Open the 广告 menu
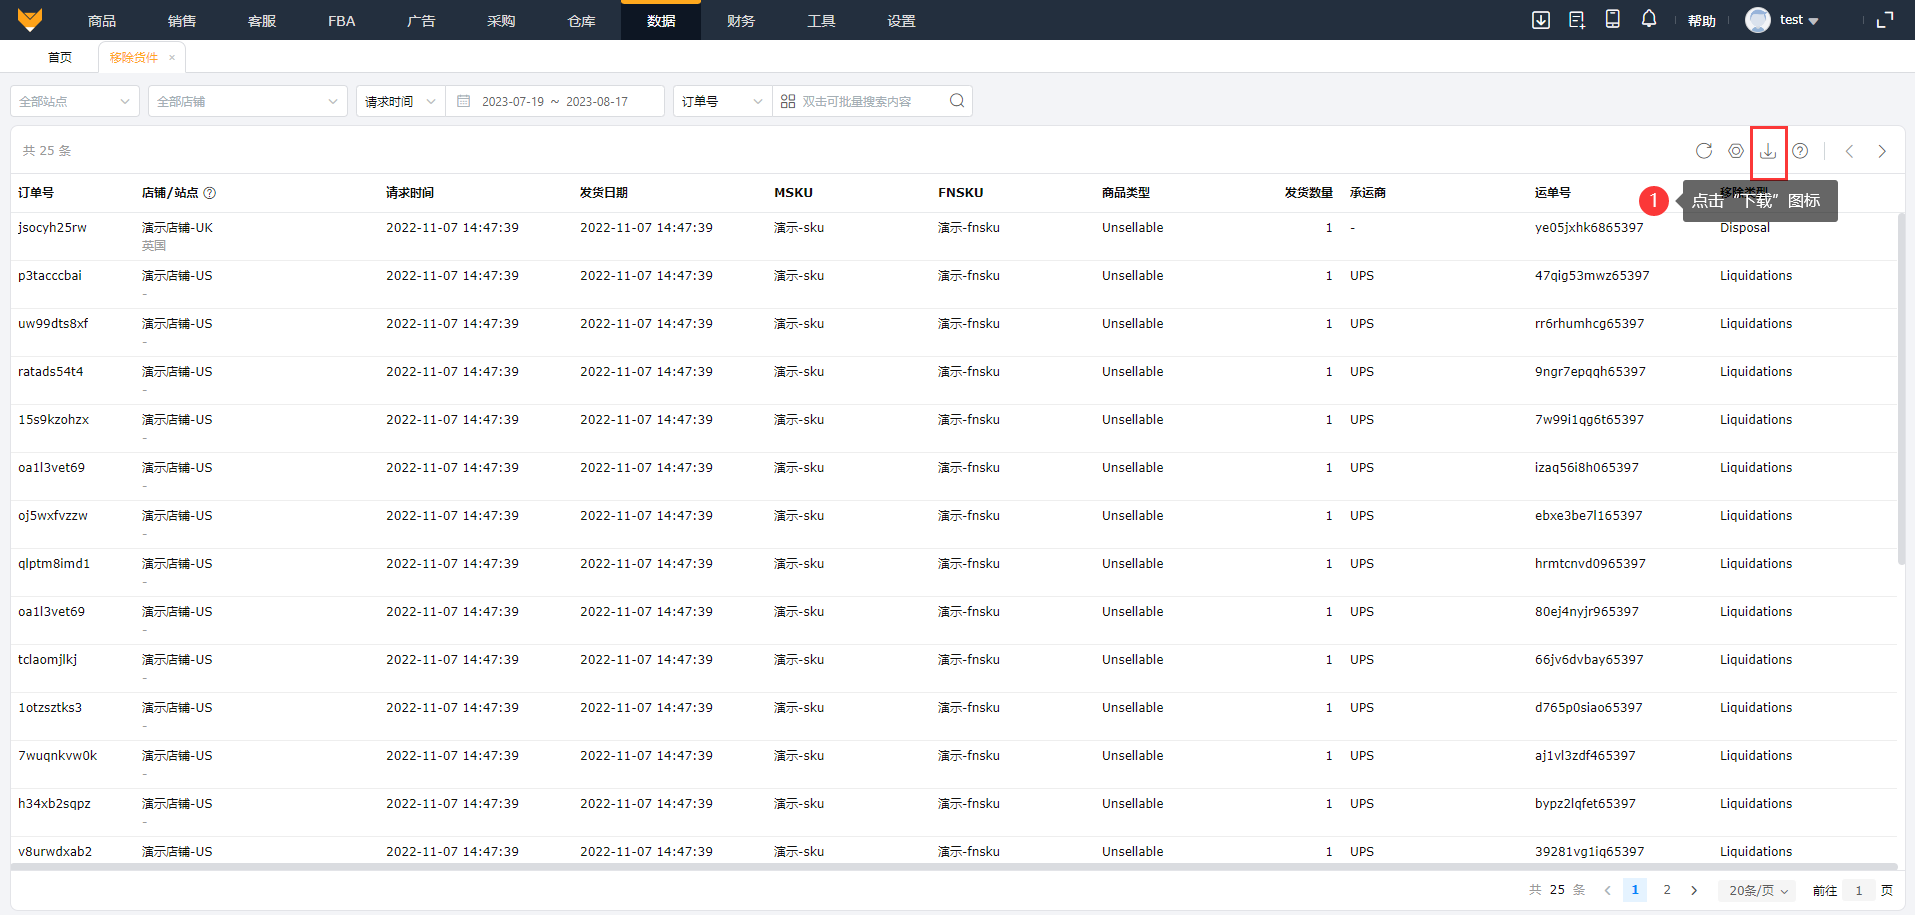 pyautogui.click(x=421, y=20)
